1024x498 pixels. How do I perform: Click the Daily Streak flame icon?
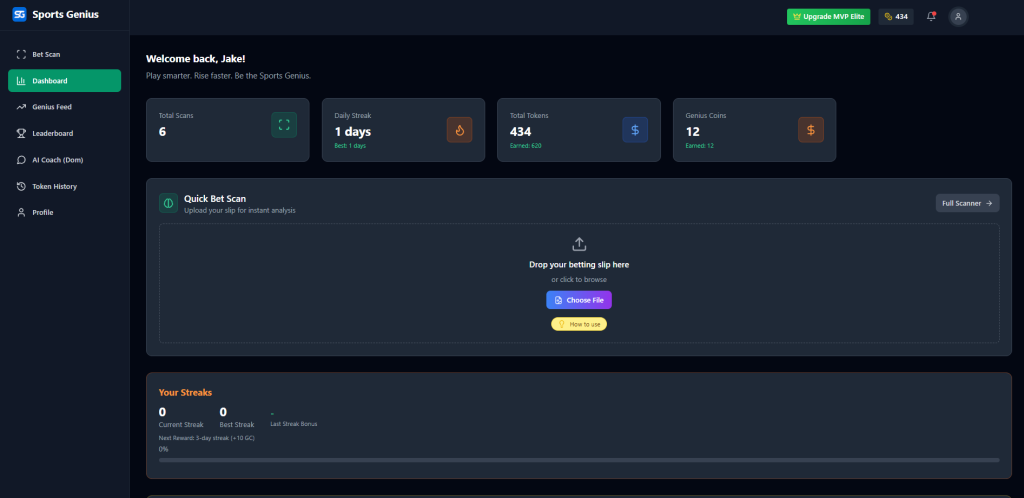click(x=459, y=129)
